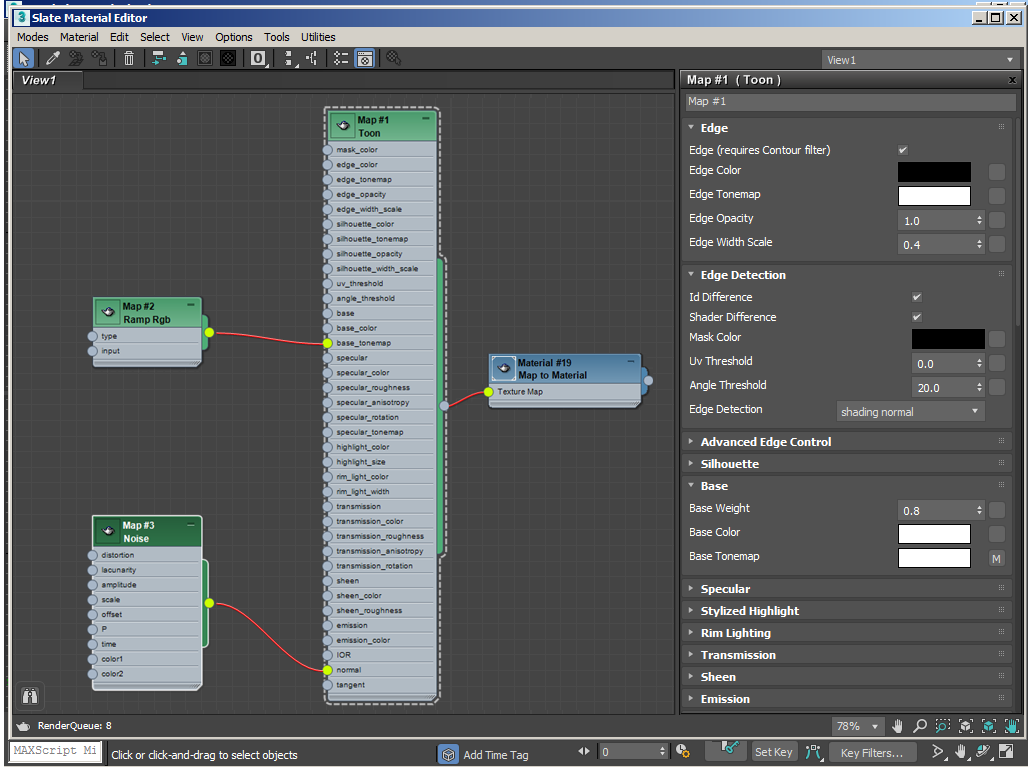Open Orbit navigation icon
The width and height of the screenshot is (1028, 772).
(983, 752)
